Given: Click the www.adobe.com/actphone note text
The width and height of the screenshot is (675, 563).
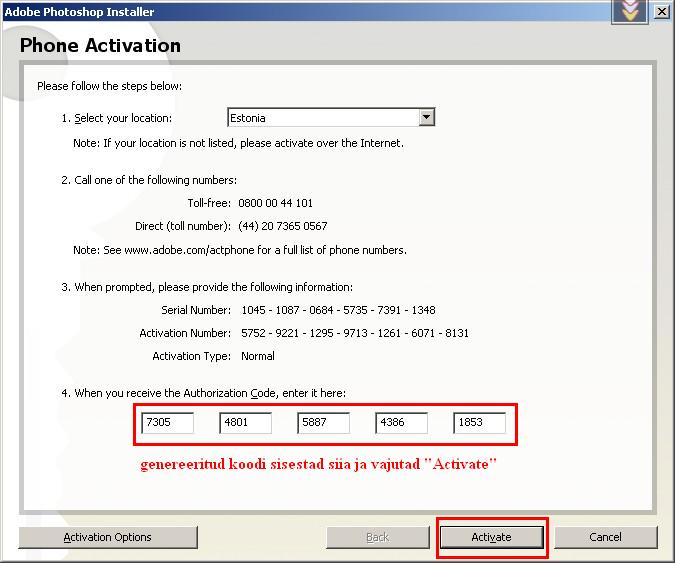Looking at the screenshot, I should pos(240,250).
